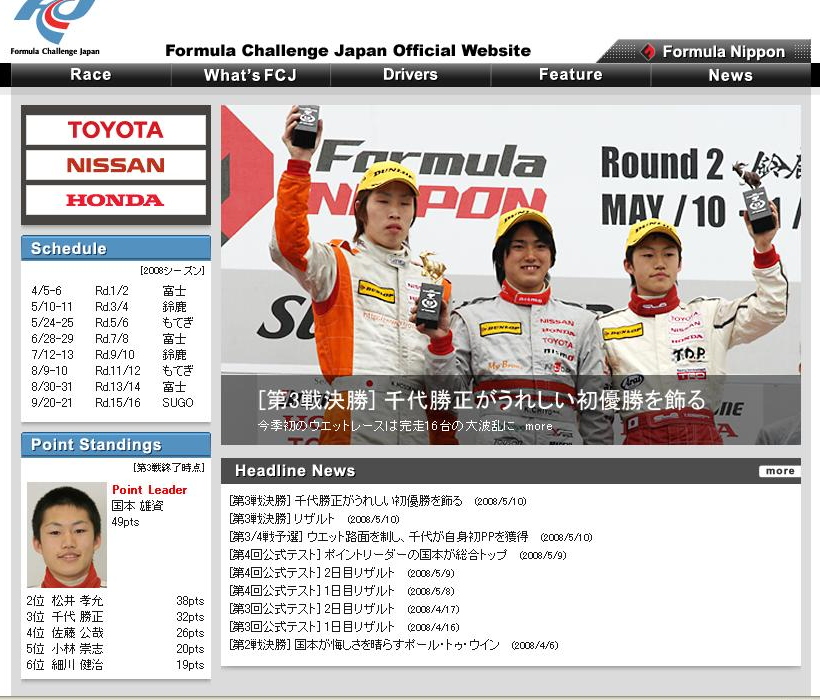The image size is (820, 700).
Task: Click the Formula Challenge Japan Official Website title
Action: (348, 51)
